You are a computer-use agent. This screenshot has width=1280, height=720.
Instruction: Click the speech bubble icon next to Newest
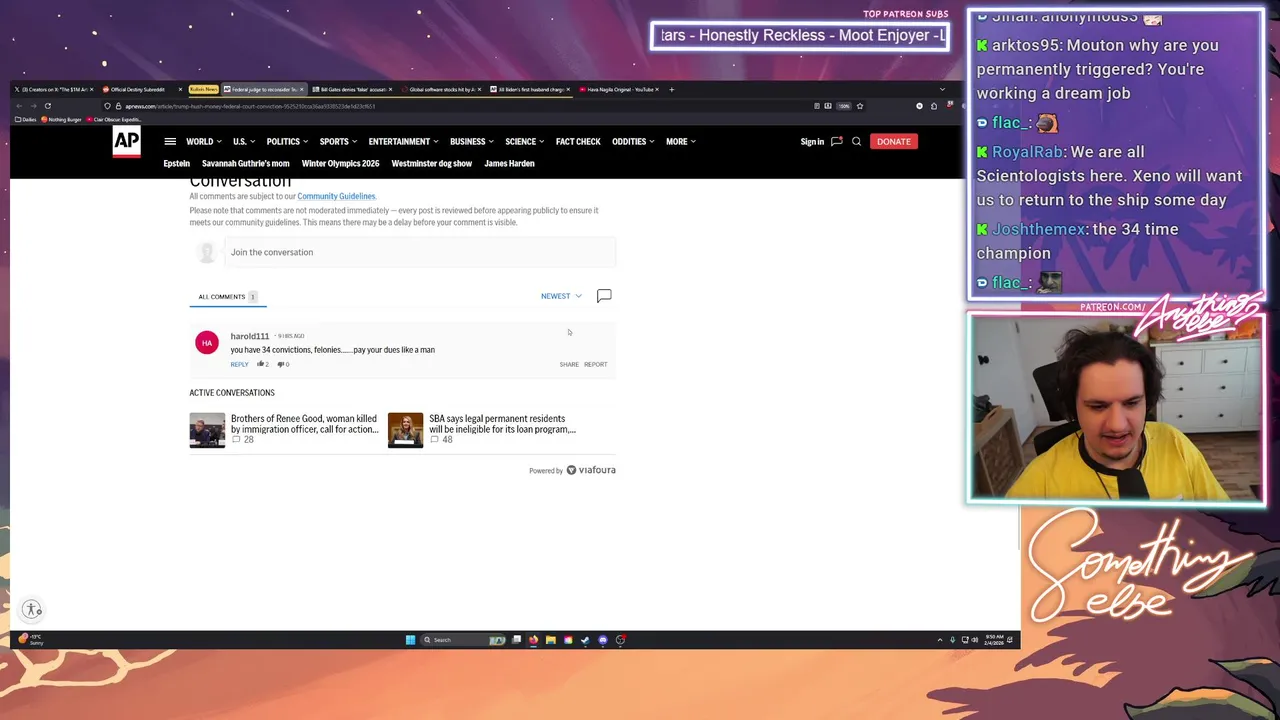[604, 296]
